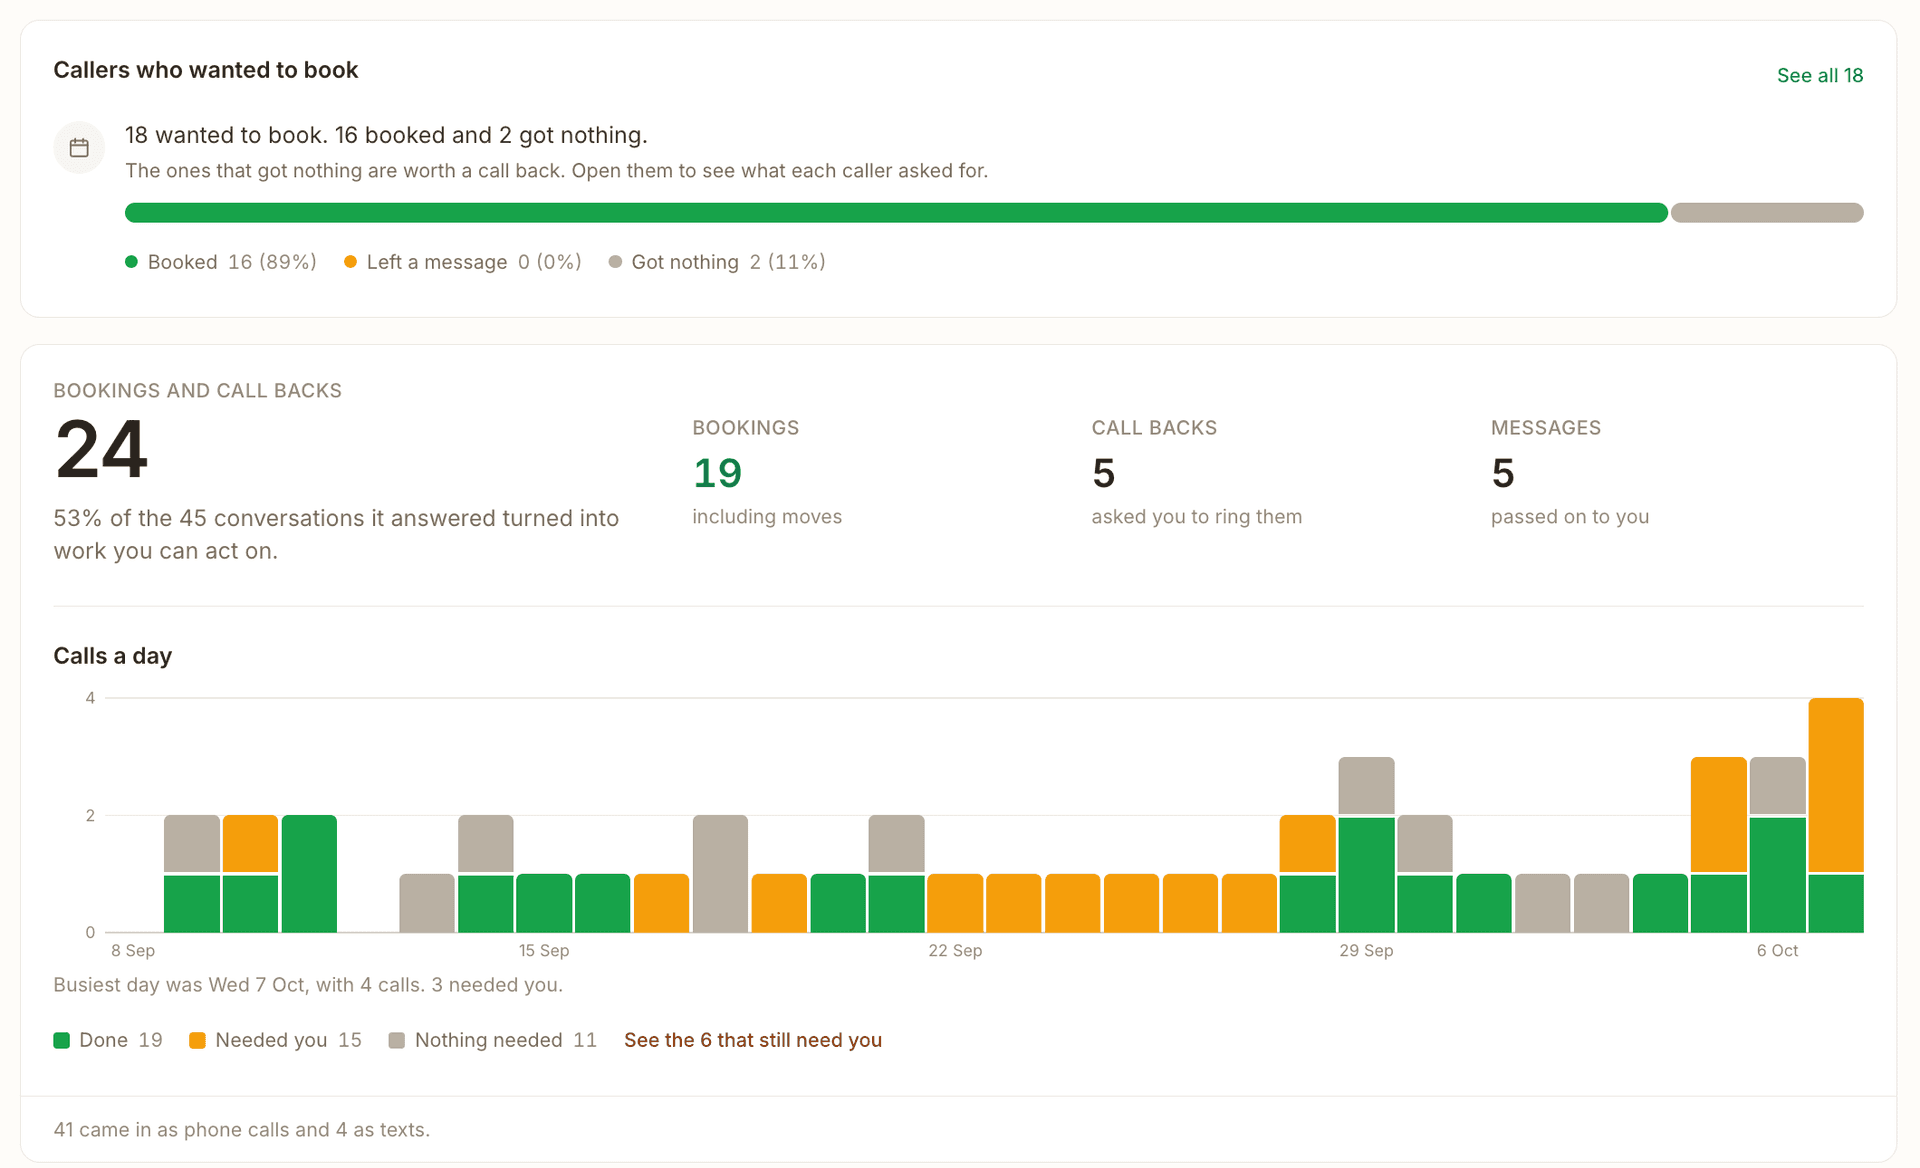
Task: Click the including moves caption
Action: (767, 517)
